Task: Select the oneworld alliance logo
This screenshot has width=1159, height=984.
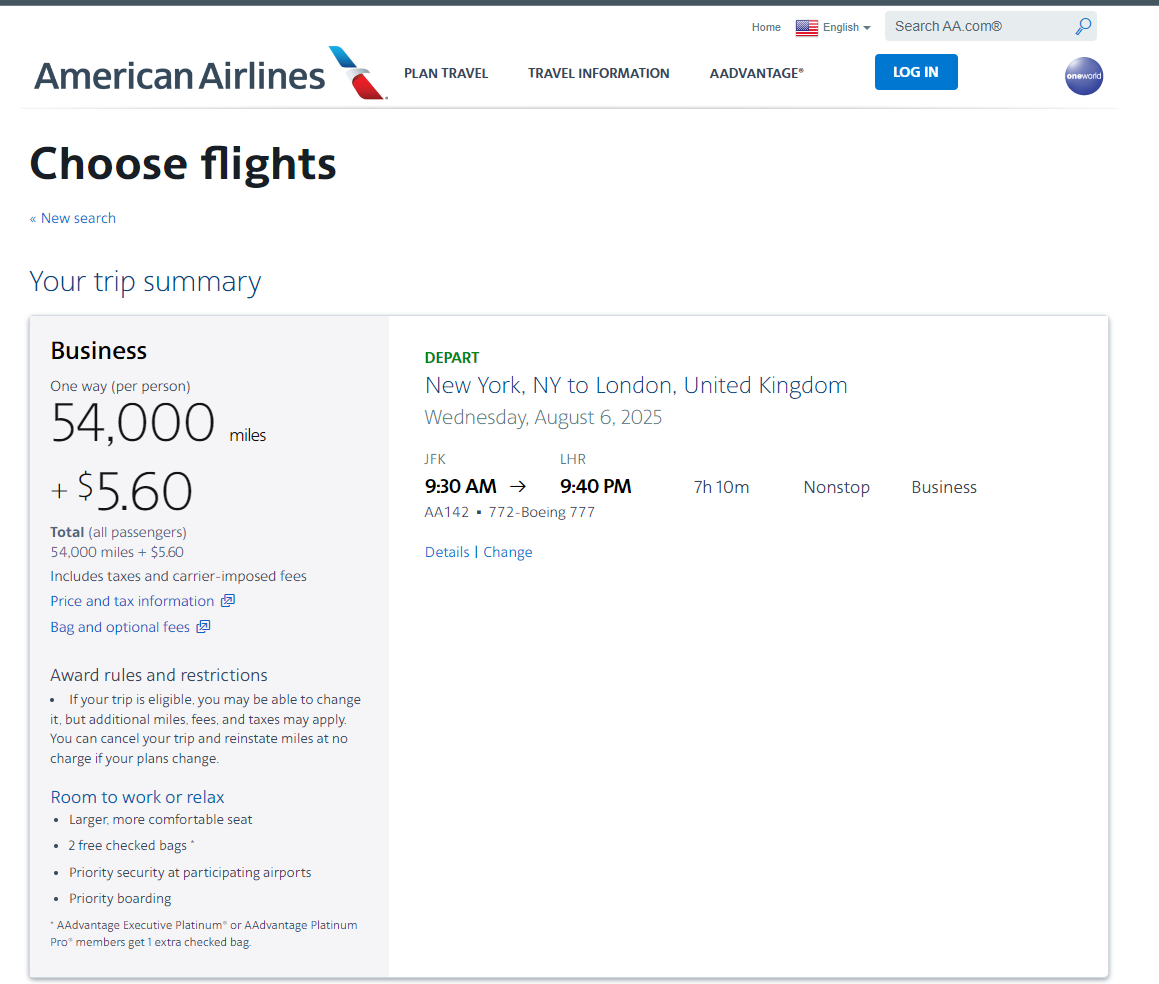Action: pyautogui.click(x=1084, y=76)
